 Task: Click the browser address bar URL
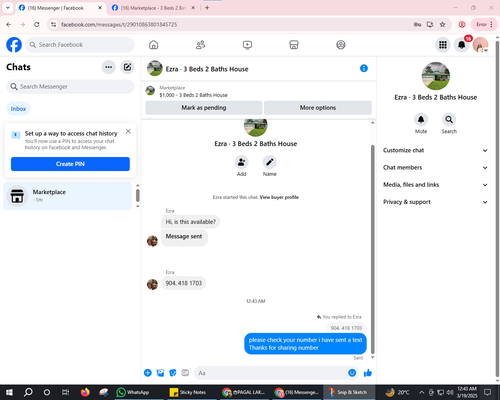tap(119, 24)
